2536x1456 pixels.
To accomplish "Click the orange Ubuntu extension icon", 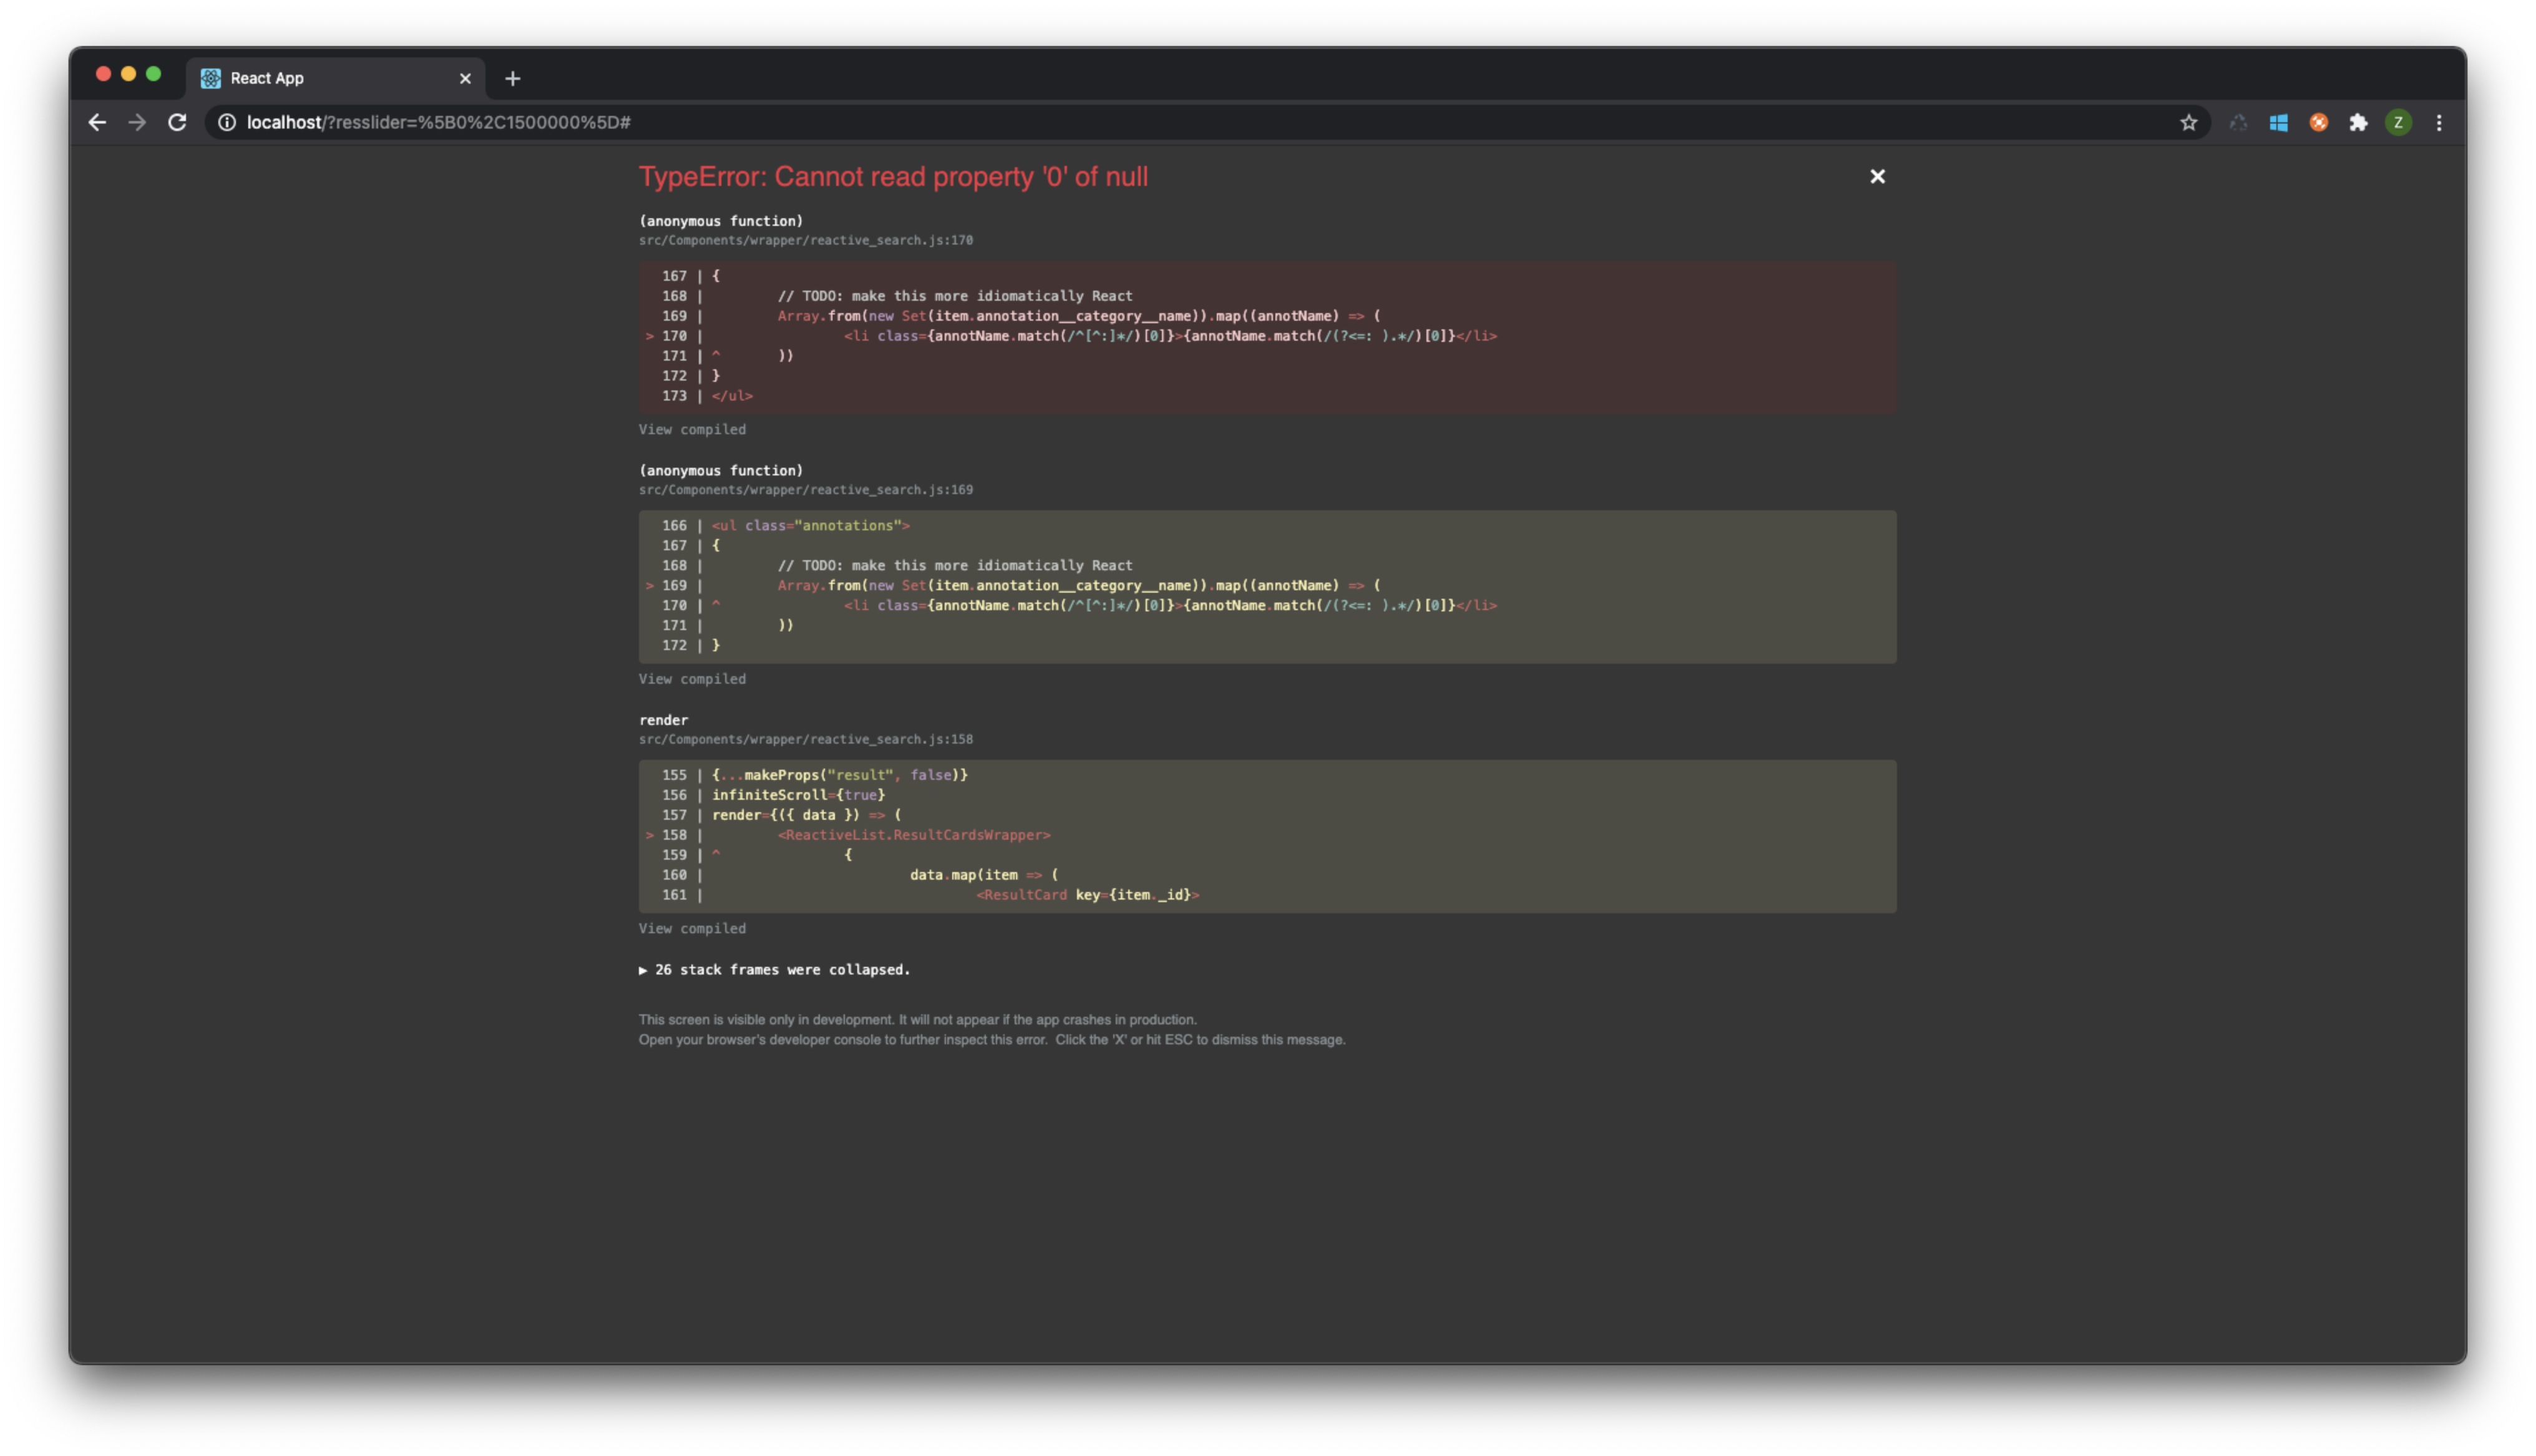I will (2319, 122).
